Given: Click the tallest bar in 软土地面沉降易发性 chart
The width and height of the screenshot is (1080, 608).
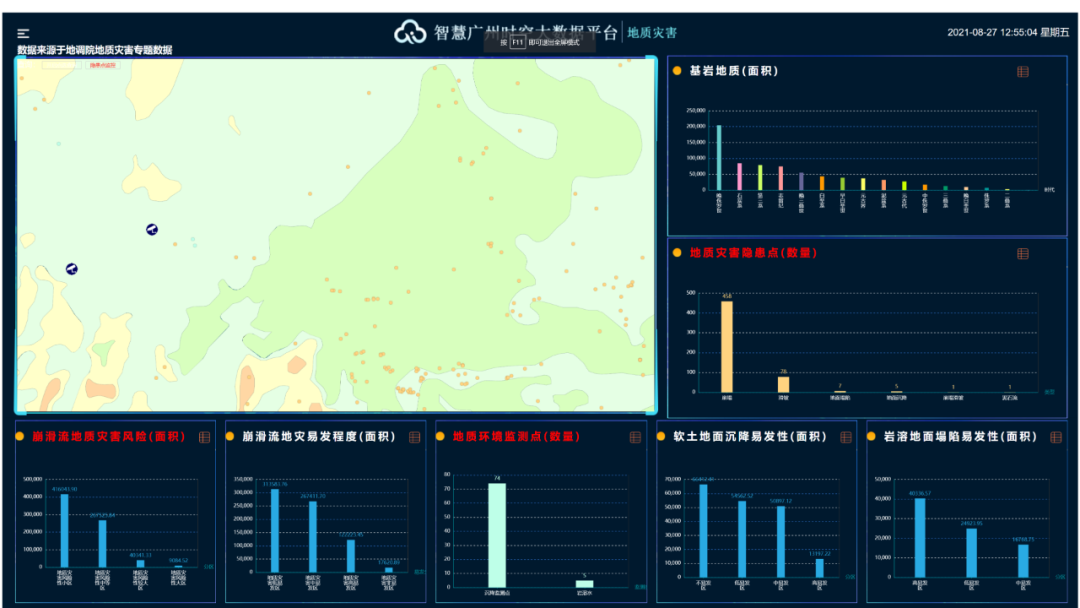Looking at the screenshot, I should point(703,531).
